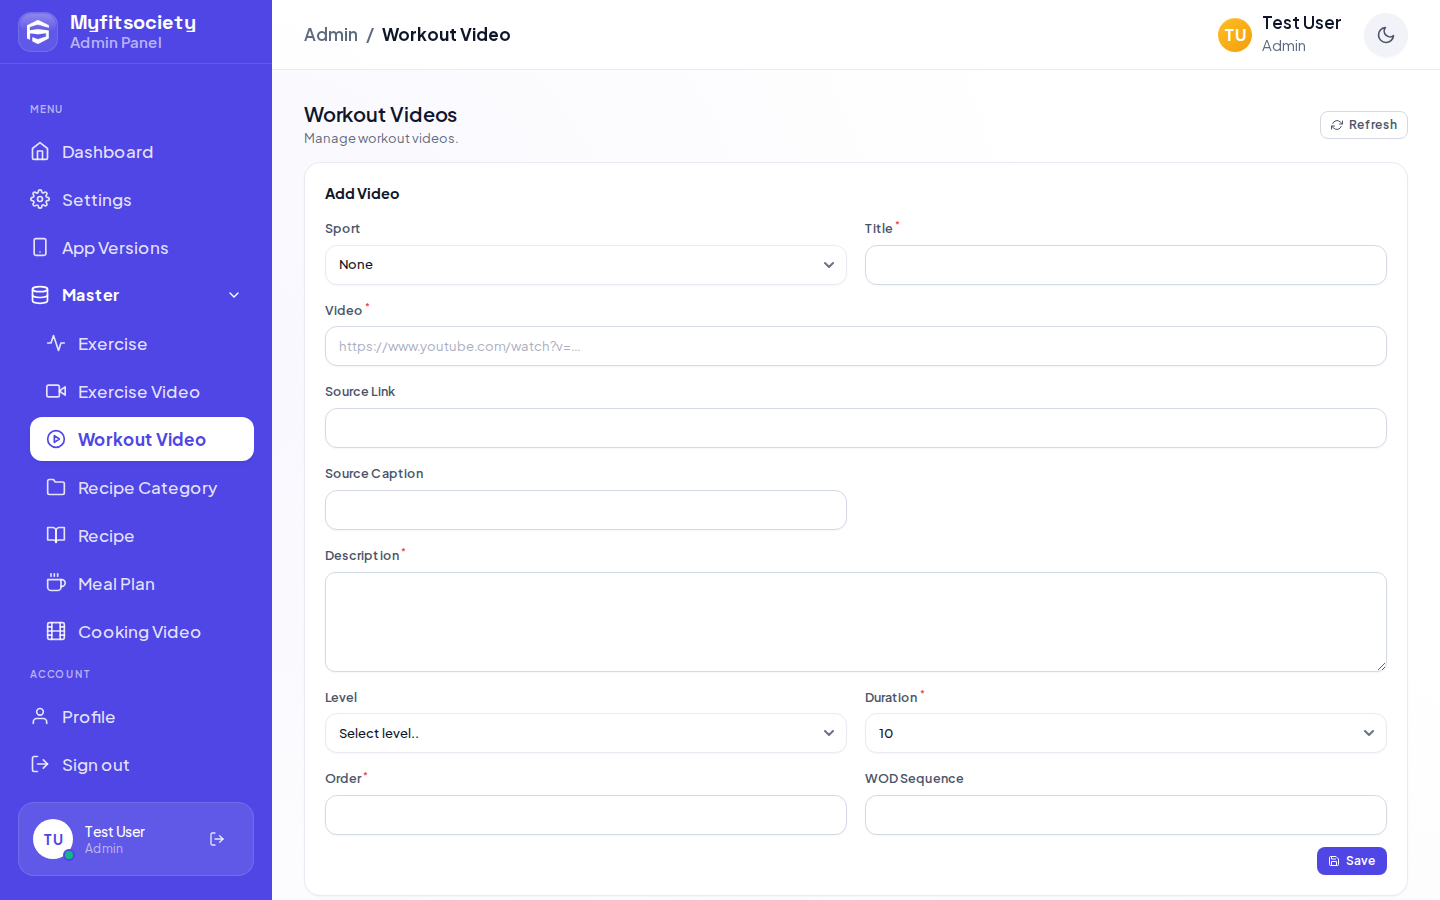The image size is (1440, 900).
Task: Open Dashboard via the home icon
Action: point(40,151)
